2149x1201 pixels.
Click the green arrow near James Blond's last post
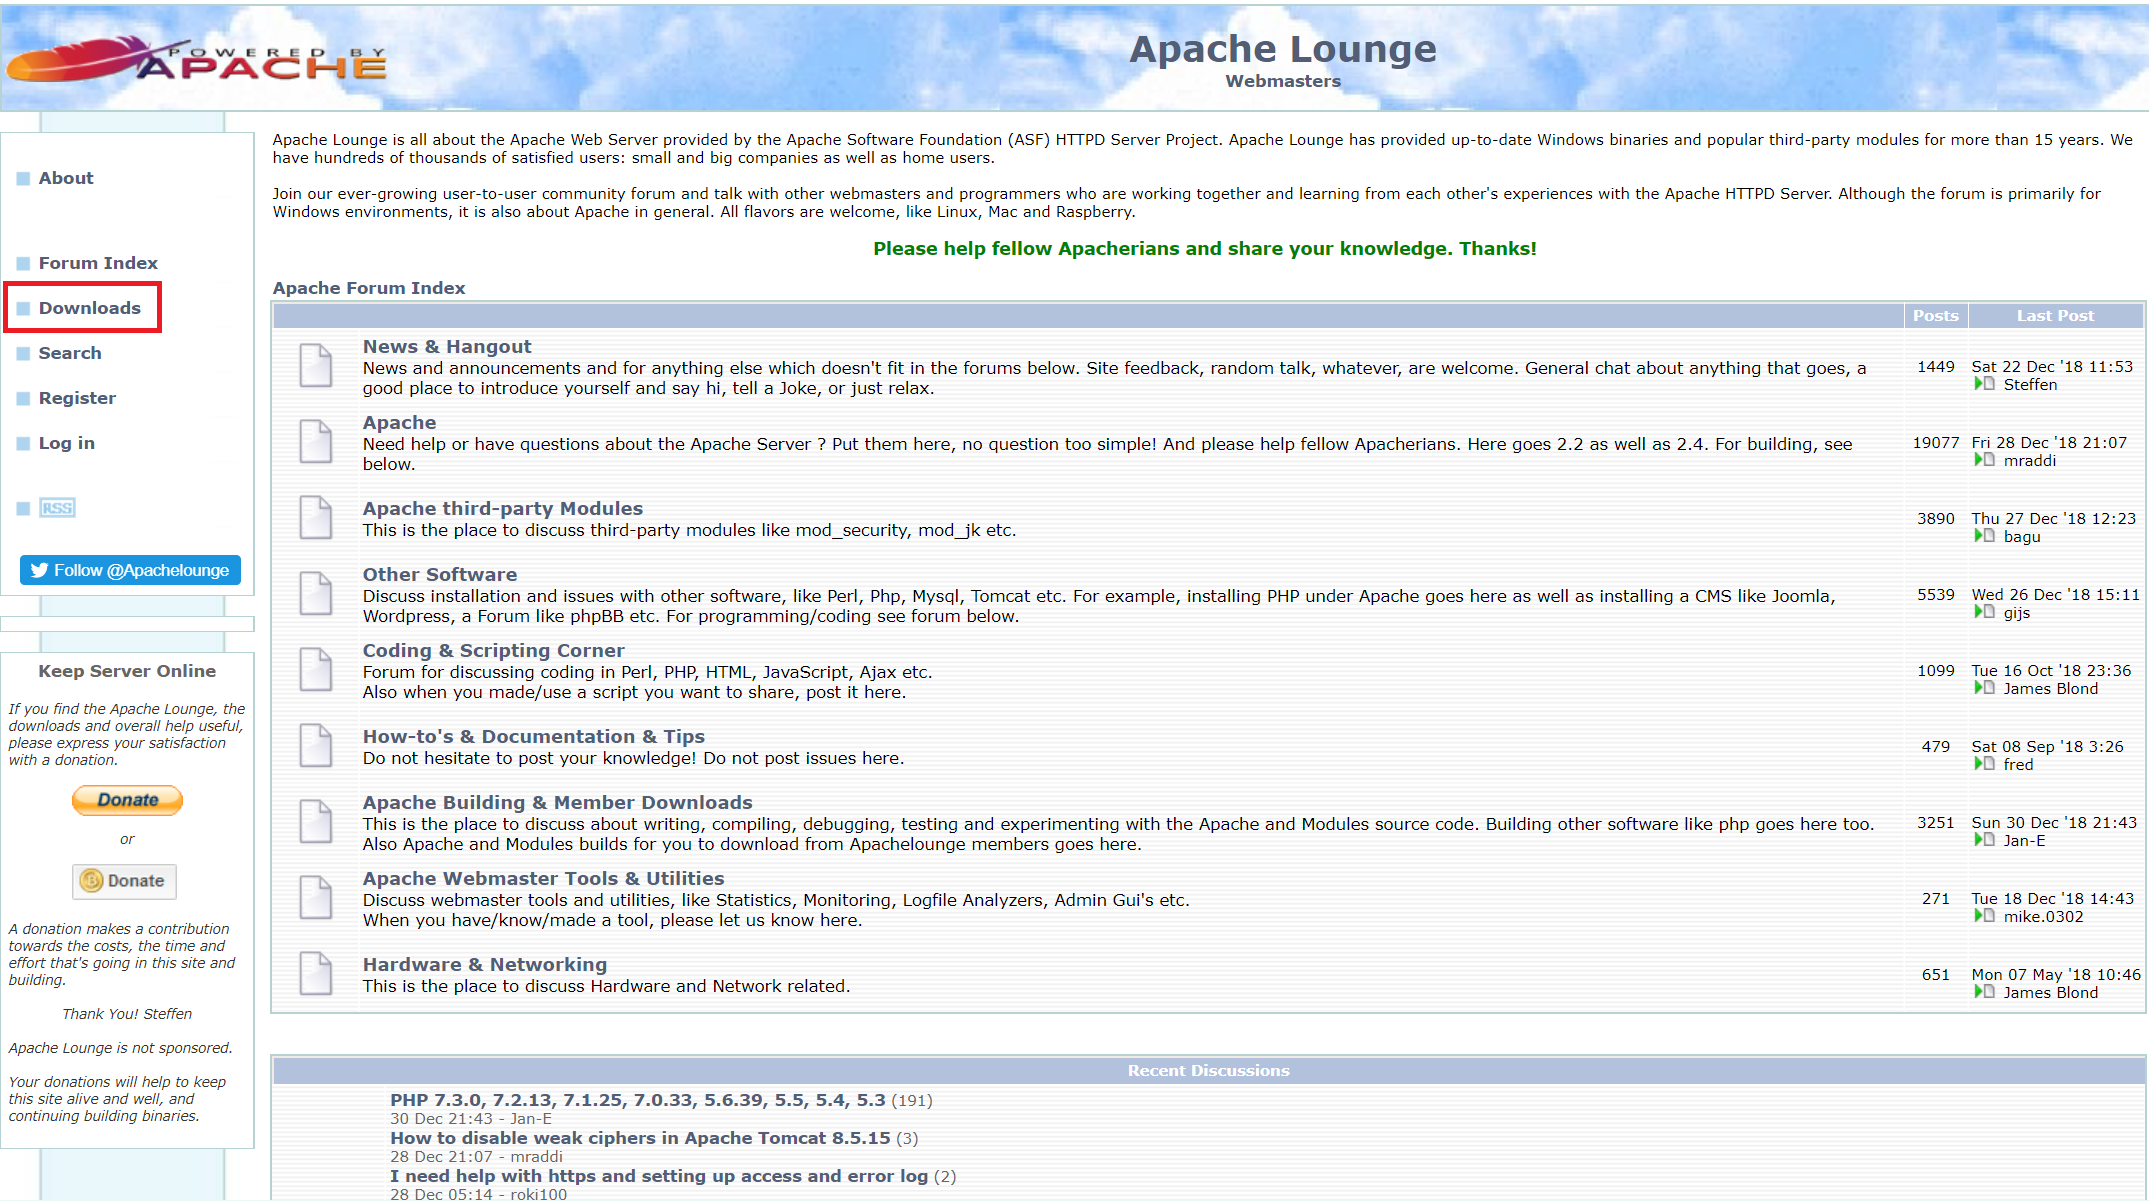(x=1984, y=688)
